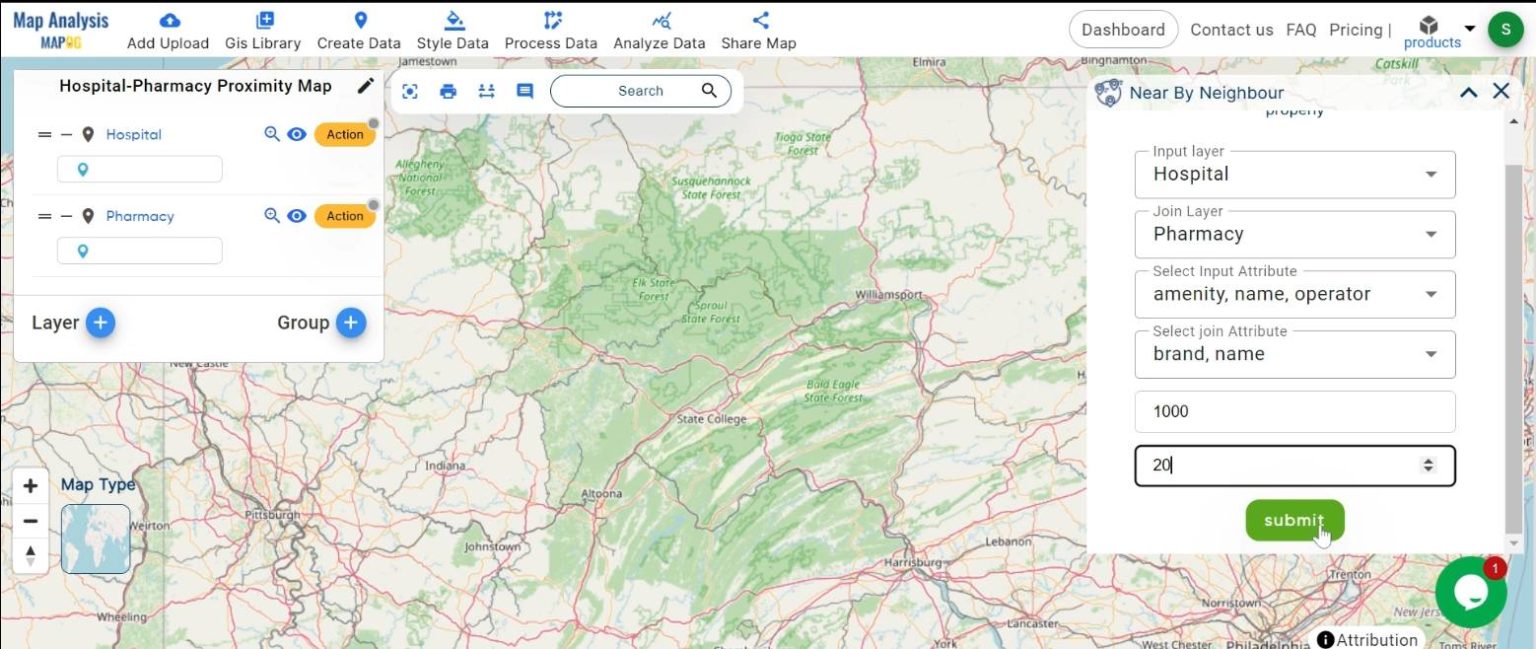Viewport: 1536px width, 649px height.
Task: Edit the map title with pencil icon
Action: (x=366, y=86)
